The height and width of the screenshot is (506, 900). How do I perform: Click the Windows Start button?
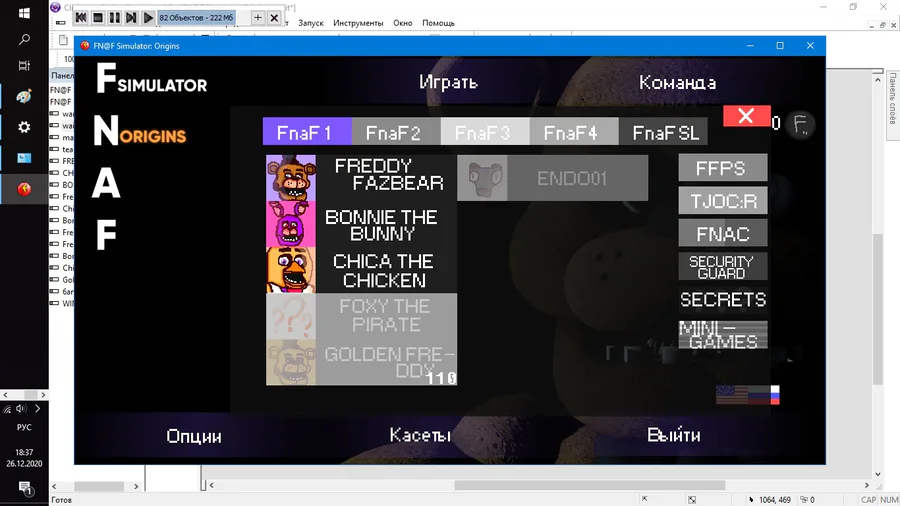coord(24,13)
